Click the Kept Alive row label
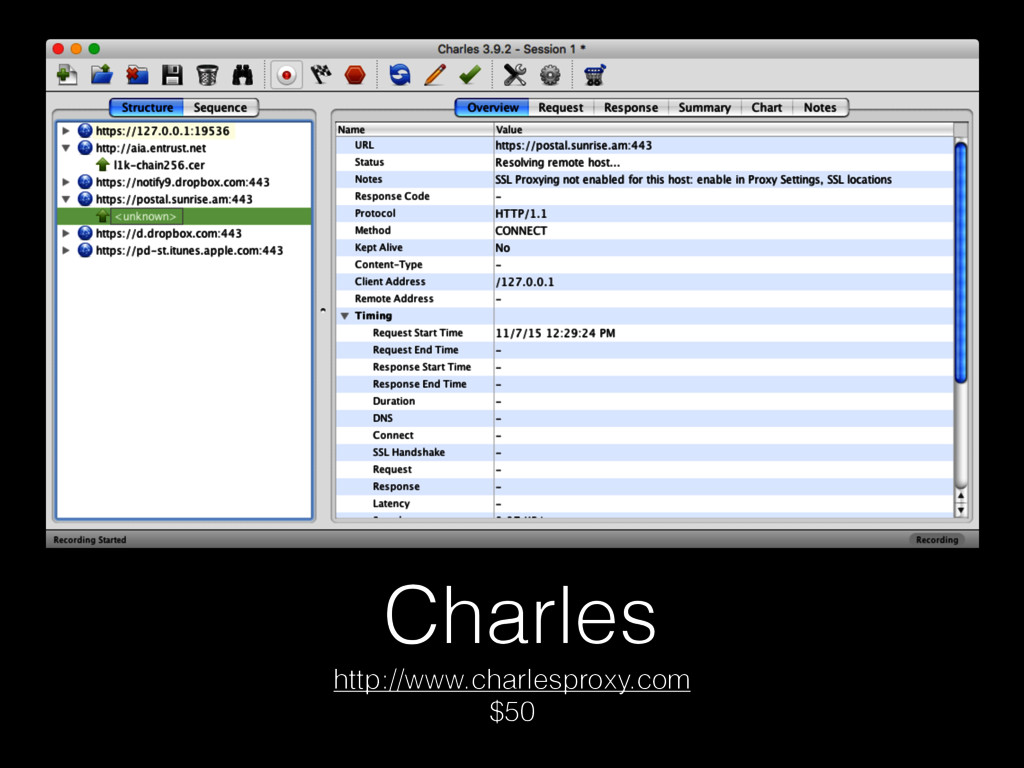1024x768 pixels. (x=379, y=248)
